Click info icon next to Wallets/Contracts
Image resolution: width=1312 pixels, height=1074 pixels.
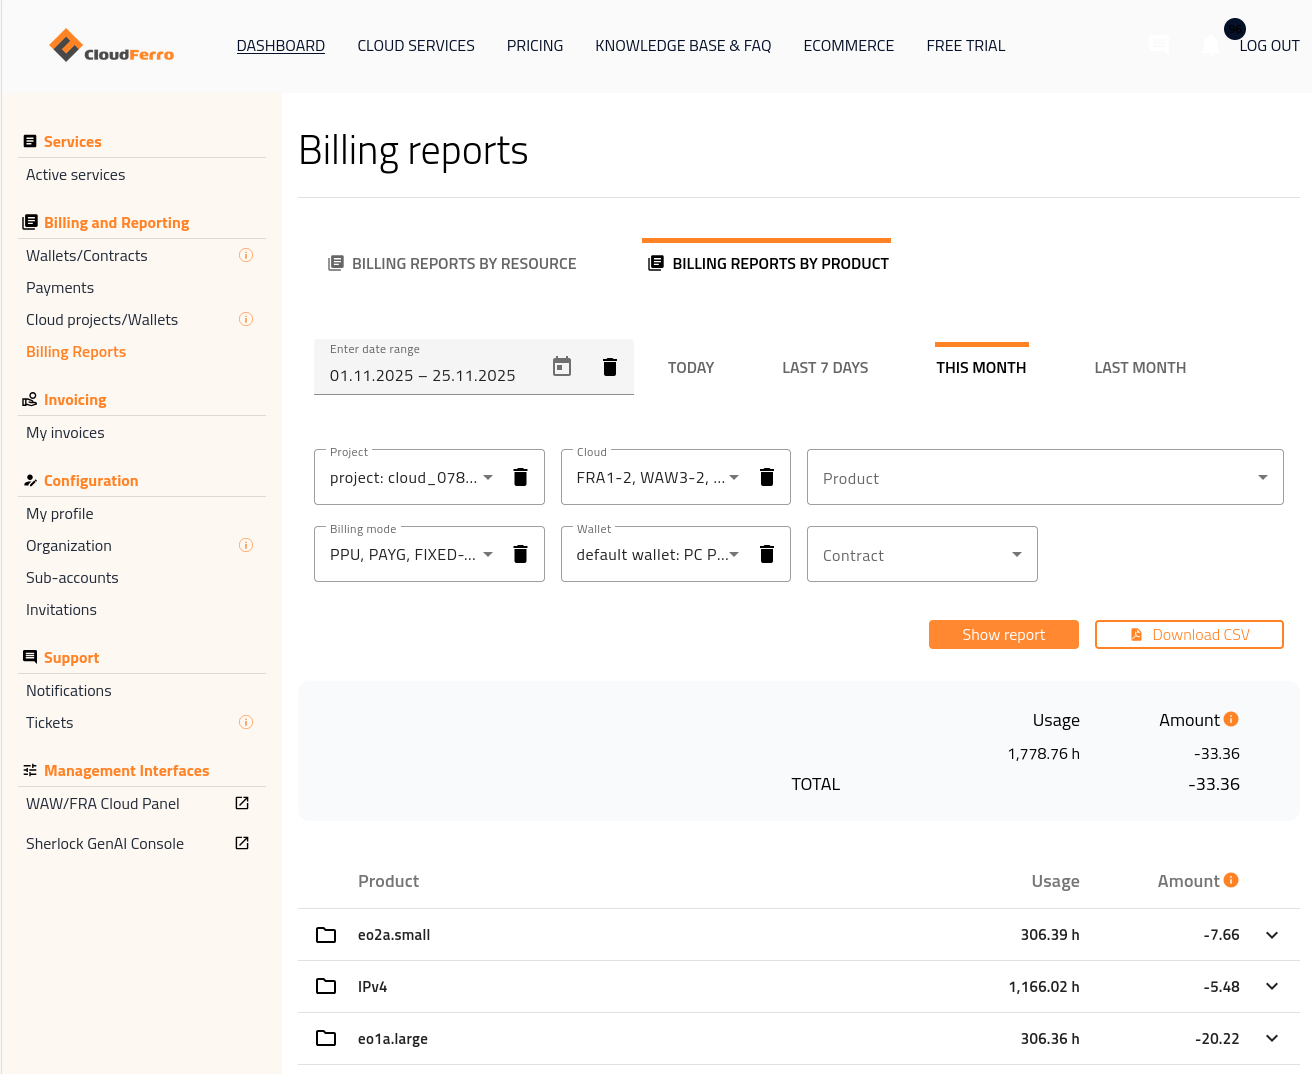[246, 256]
